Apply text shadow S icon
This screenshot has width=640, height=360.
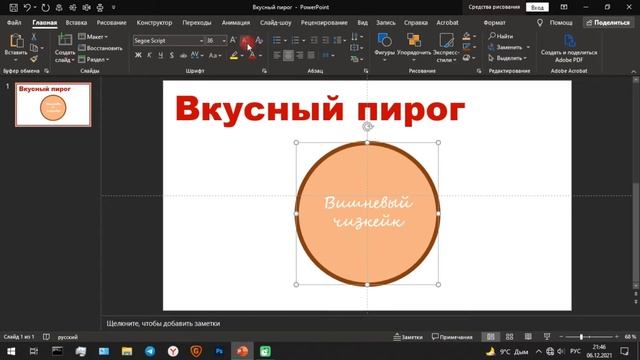[171, 55]
